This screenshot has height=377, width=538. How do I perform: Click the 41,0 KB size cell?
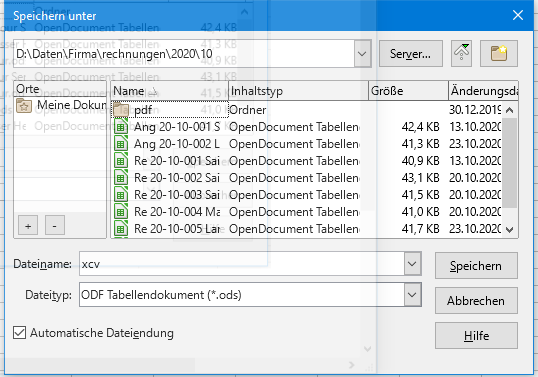pos(420,212)
